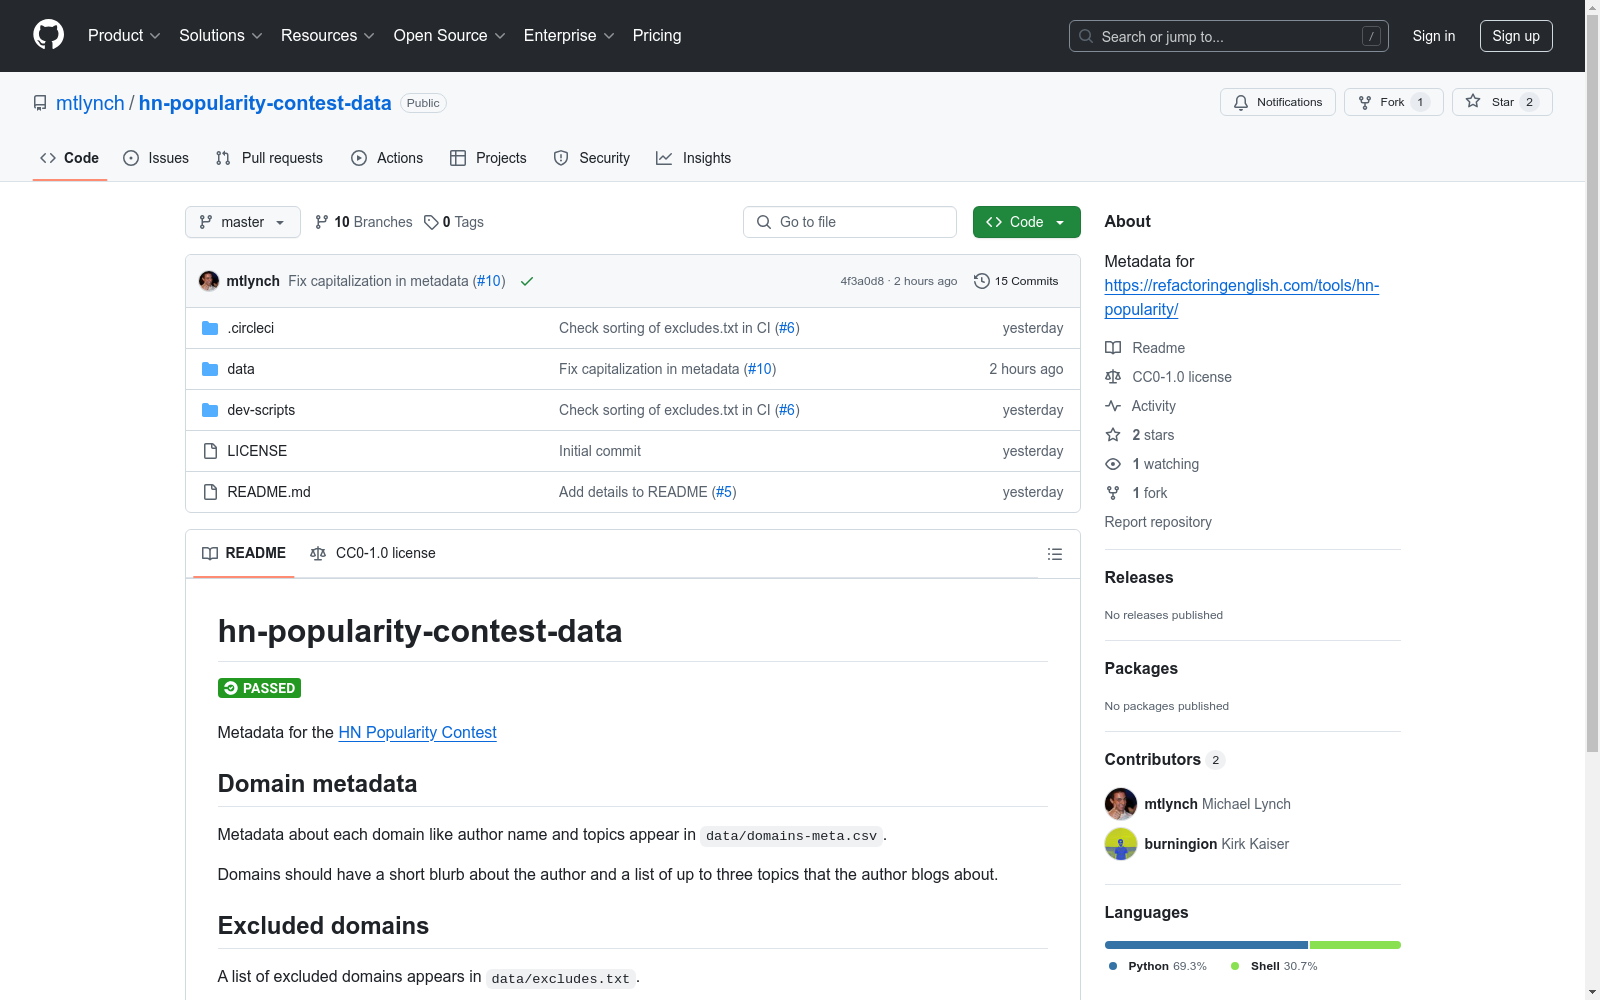Click the green commit status checkmark
The width and height of the screenshot is (1600, 1000).
pos(527,281)
